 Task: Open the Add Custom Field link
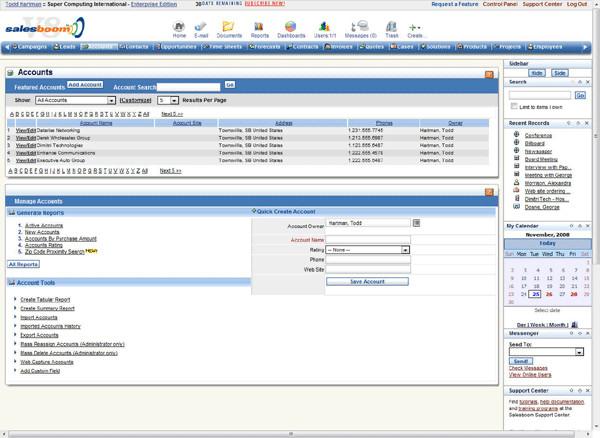(40, 371)
